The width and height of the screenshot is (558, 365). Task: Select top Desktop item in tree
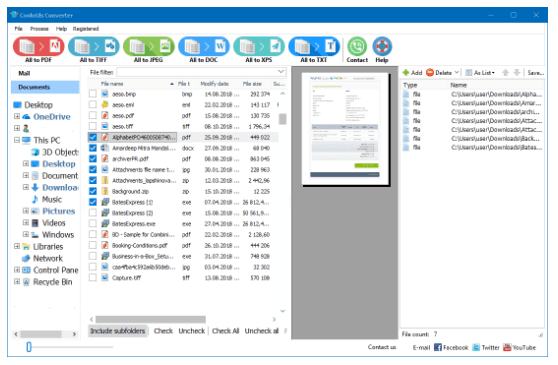[x=33, y=105]
